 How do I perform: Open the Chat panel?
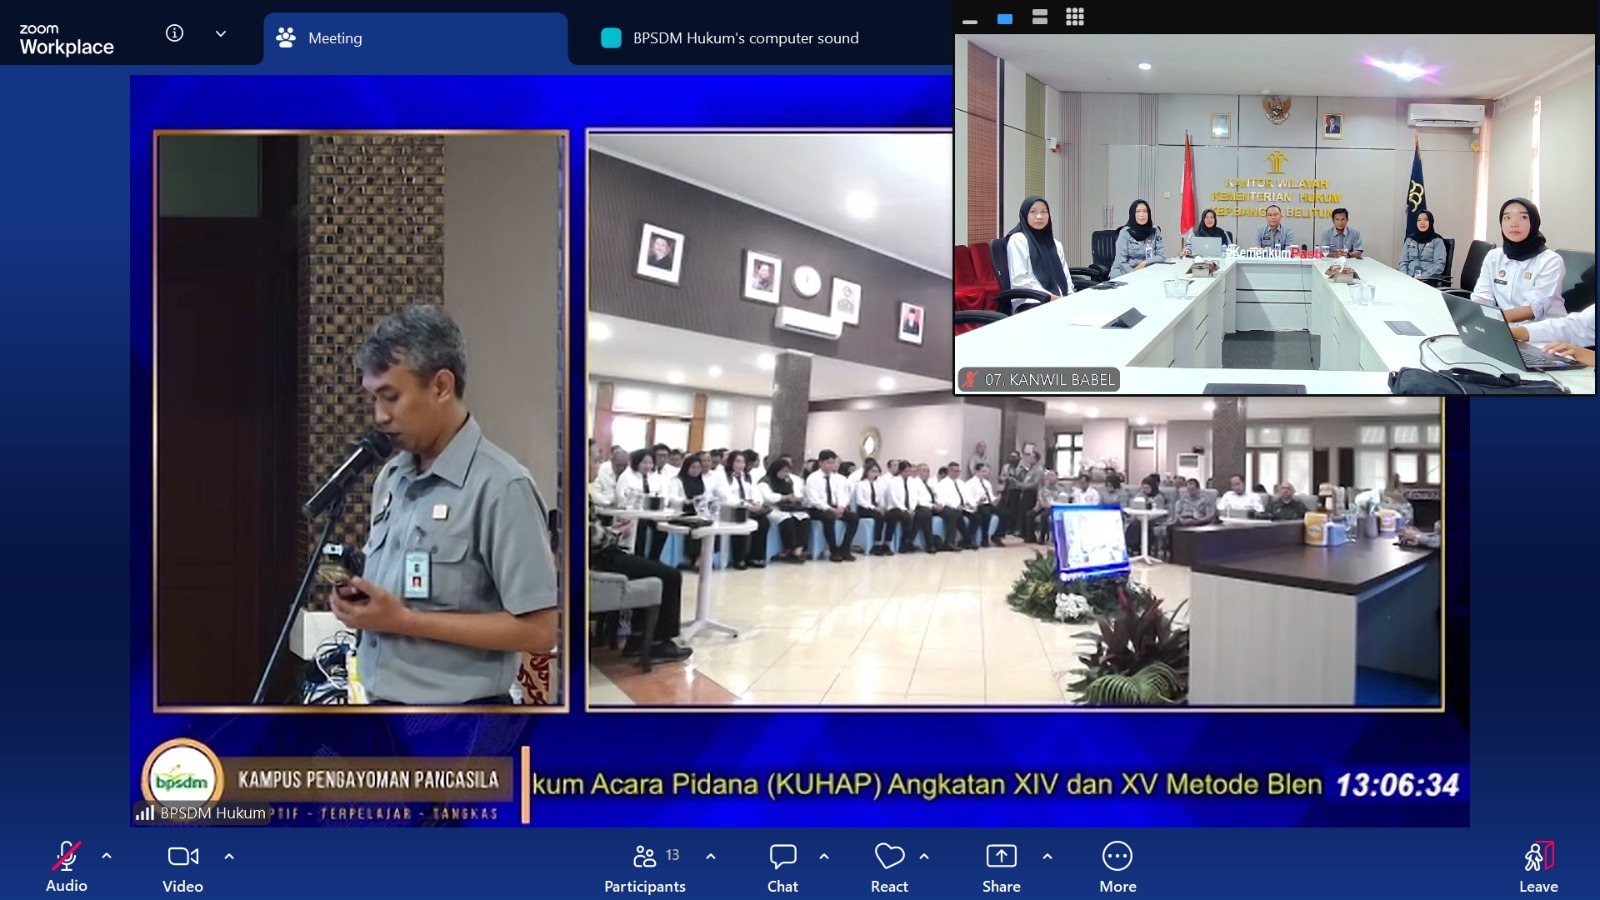click(x=783, y=867)
